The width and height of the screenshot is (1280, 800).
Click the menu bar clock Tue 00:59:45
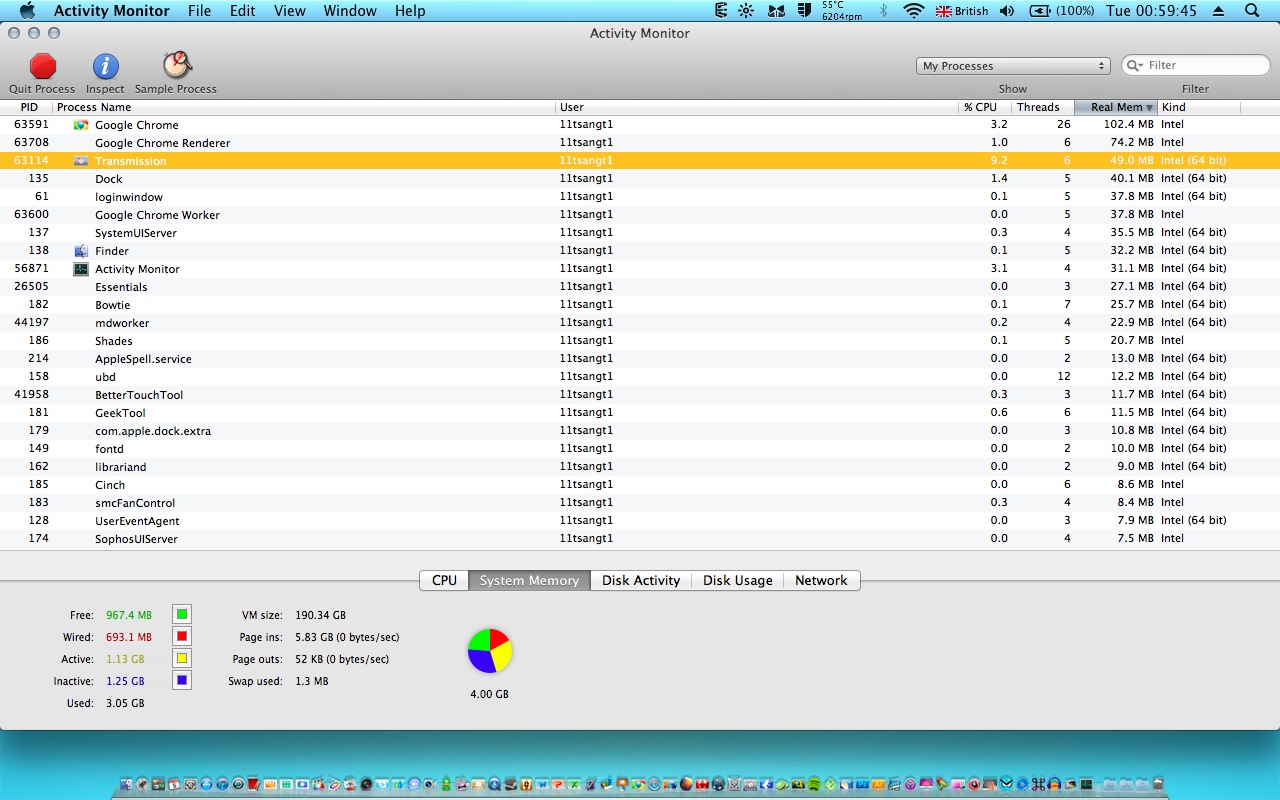pos(1151,11)
